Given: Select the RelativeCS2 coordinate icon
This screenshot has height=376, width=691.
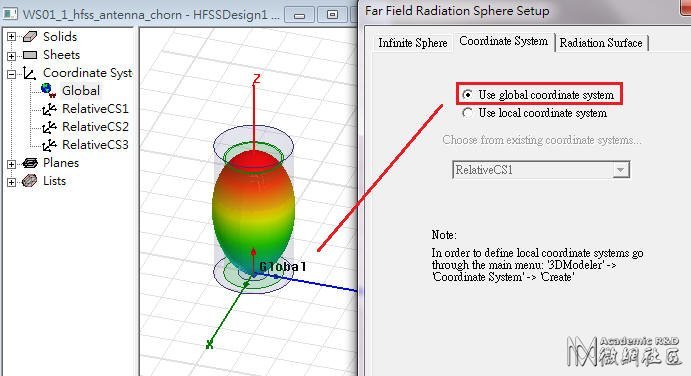Looking at the screenshot, I should pos(49,127).
